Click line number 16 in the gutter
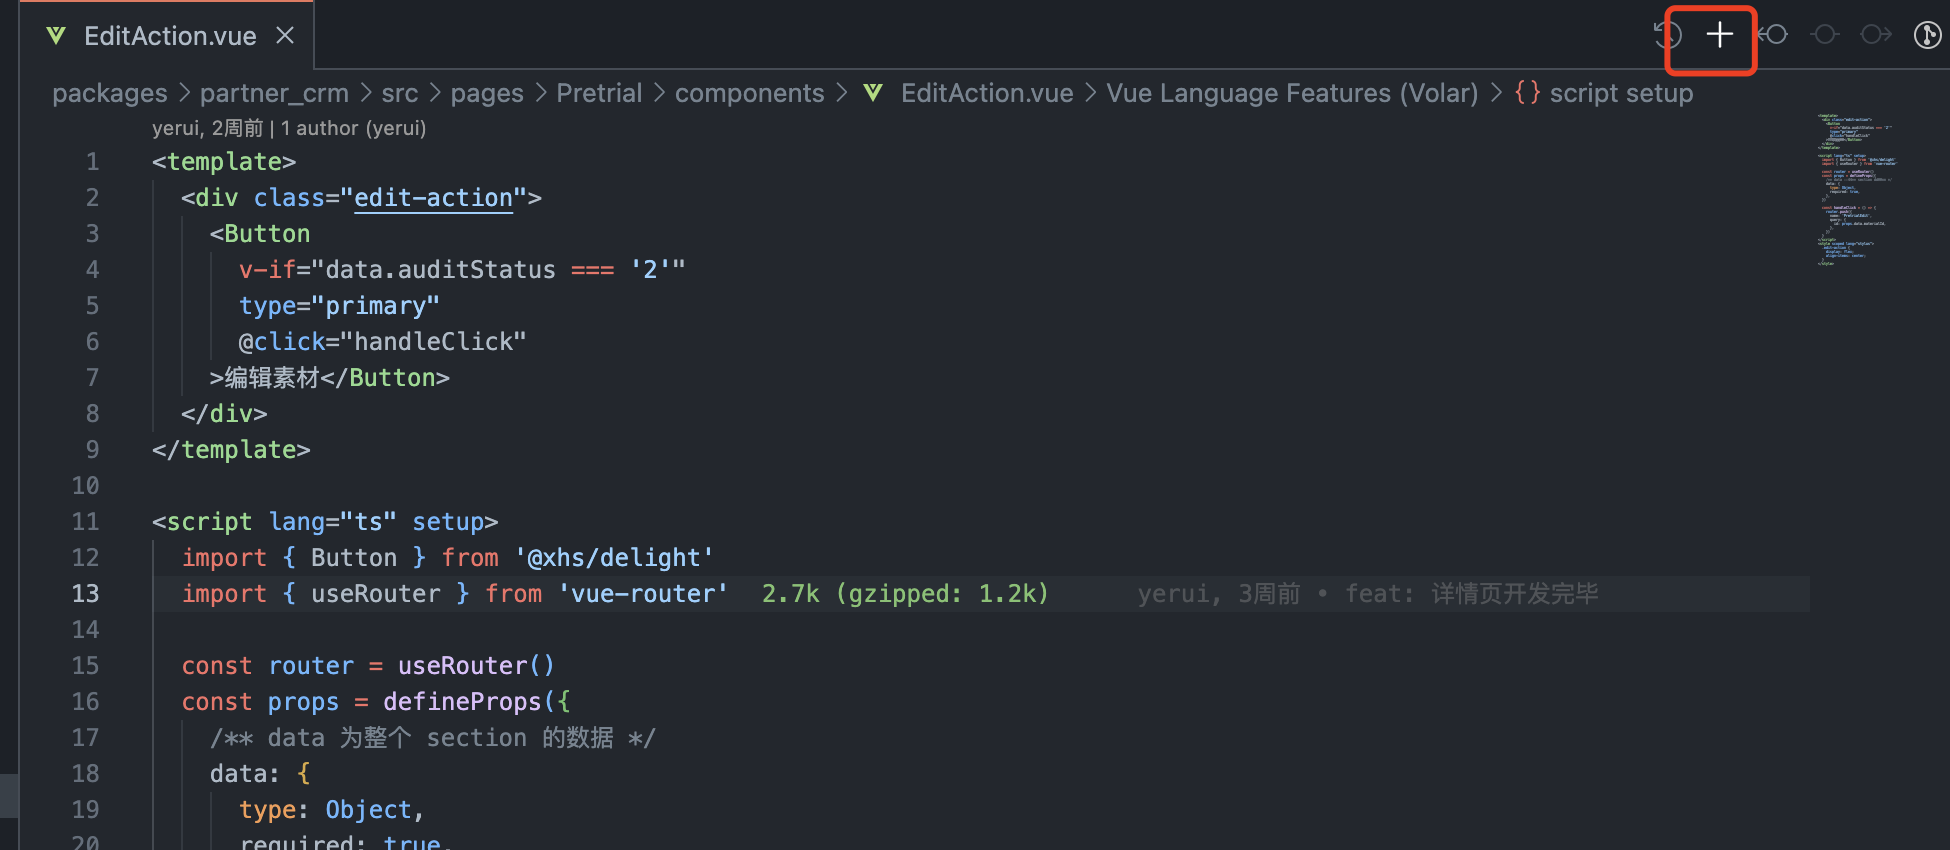This screenshot has width=1950, height=850. [x=85, y=702]
